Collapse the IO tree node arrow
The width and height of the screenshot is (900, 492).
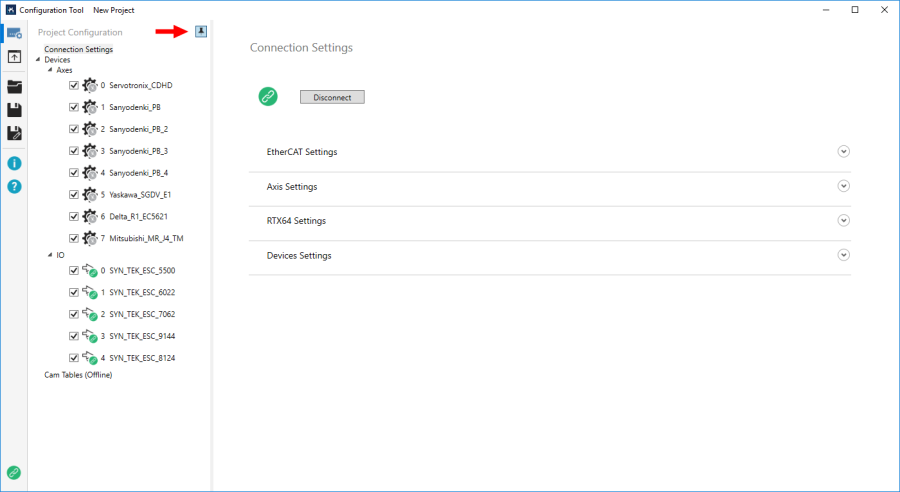pos(50,255)
